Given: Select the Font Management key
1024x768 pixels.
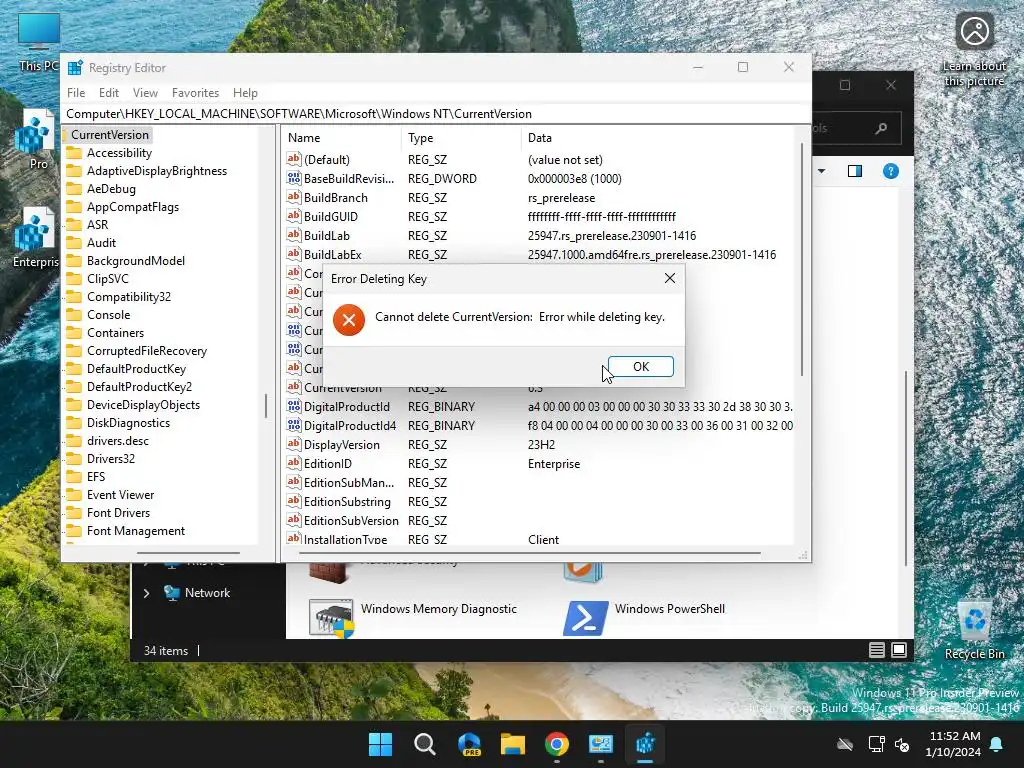Looking at the screenshot, I should click(x=136, y=531).
